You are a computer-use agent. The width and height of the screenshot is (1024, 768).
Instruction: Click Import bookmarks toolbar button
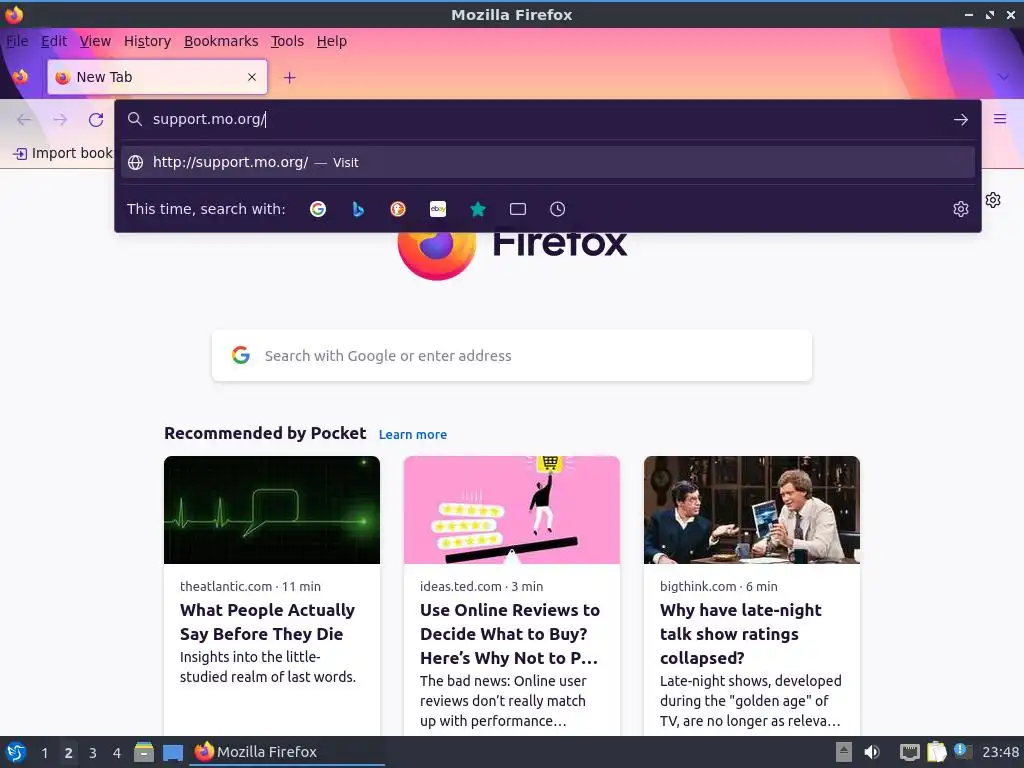(63, 153)
